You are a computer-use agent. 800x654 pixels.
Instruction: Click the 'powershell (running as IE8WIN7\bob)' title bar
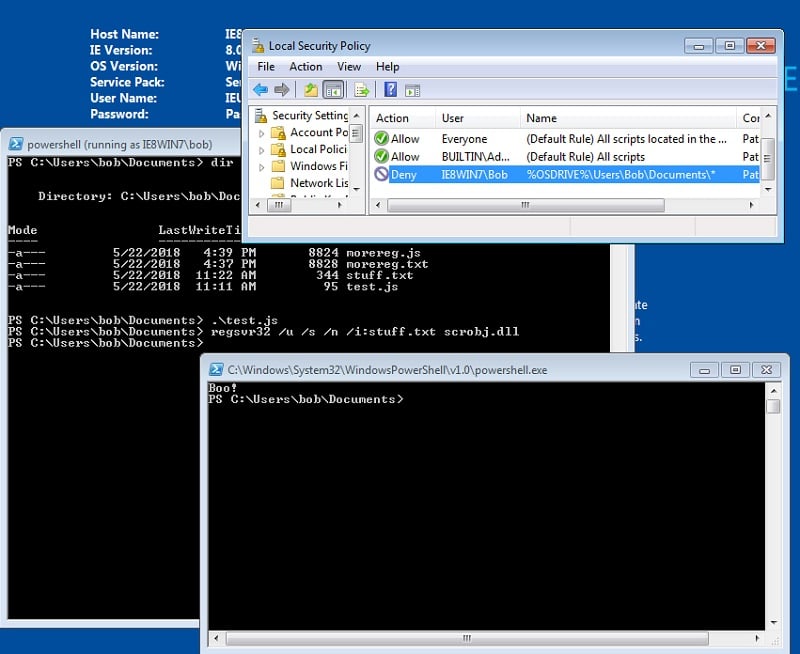coord(120,144)
